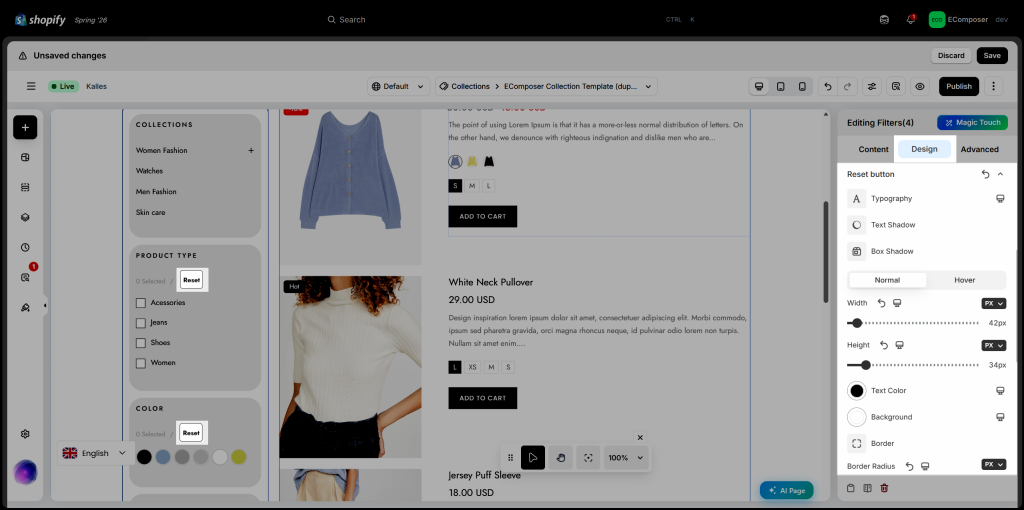Viewport: 1024px width, 510px height.
Task: Open the page search inspector icon
Action: tap(896, 86)
